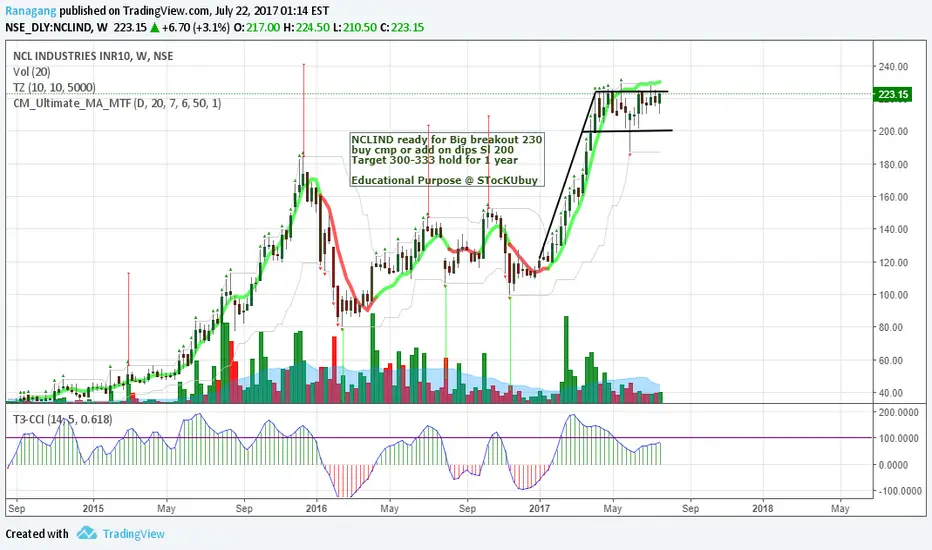Select the CM_Ultimate_MA_MTF indicator label

(x=117, y=103)
